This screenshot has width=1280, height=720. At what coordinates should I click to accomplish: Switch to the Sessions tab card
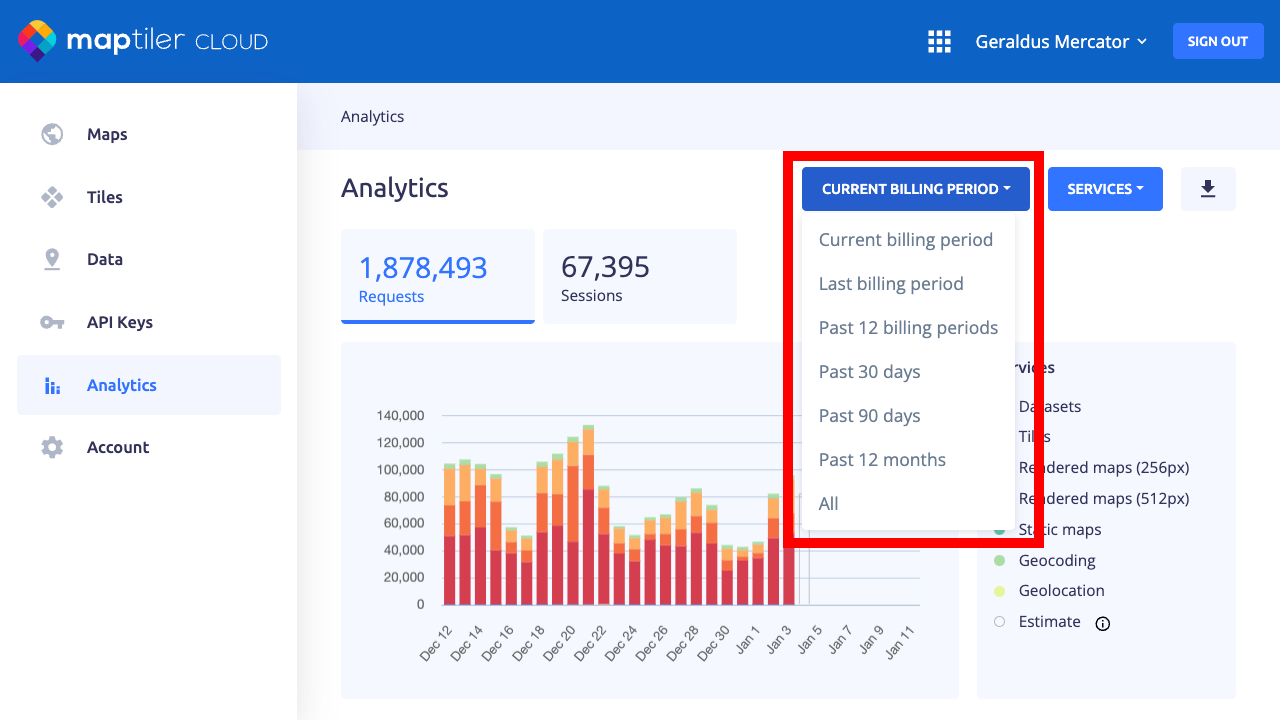click(x=639, y=277)
